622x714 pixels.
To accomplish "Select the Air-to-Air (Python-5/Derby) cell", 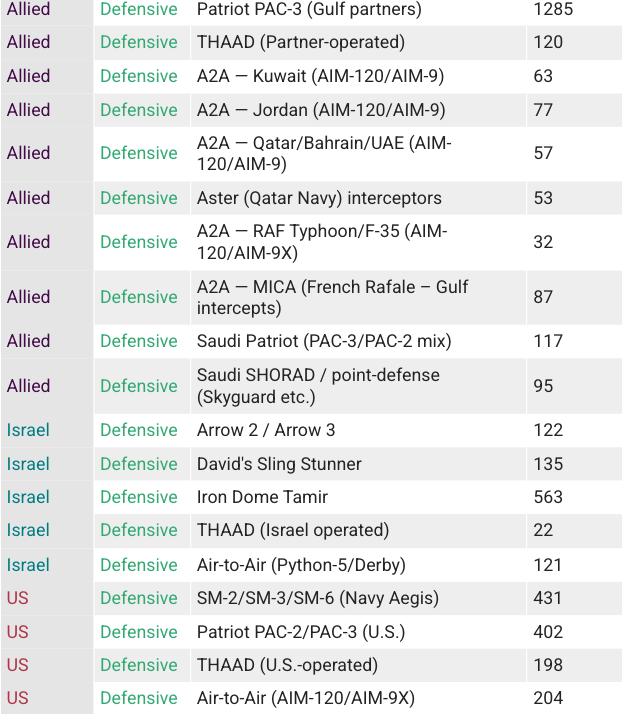I will coord(301,565).
